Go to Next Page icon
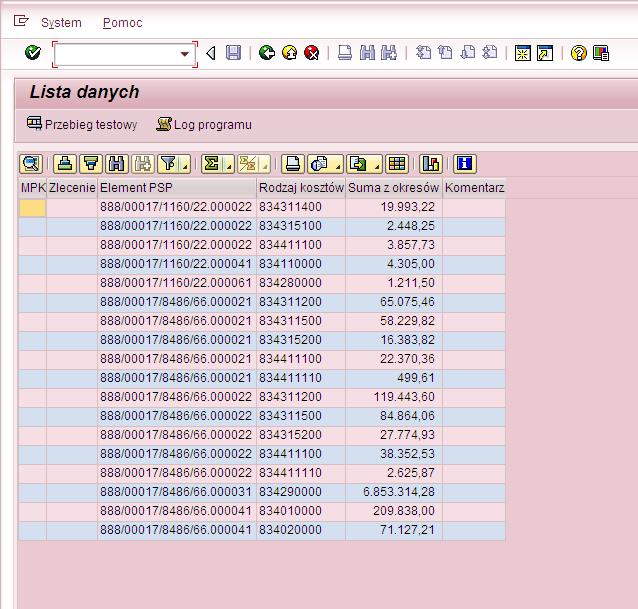This screenshot has width=638, height=609. pyautogui.click(x=468, y=53)
